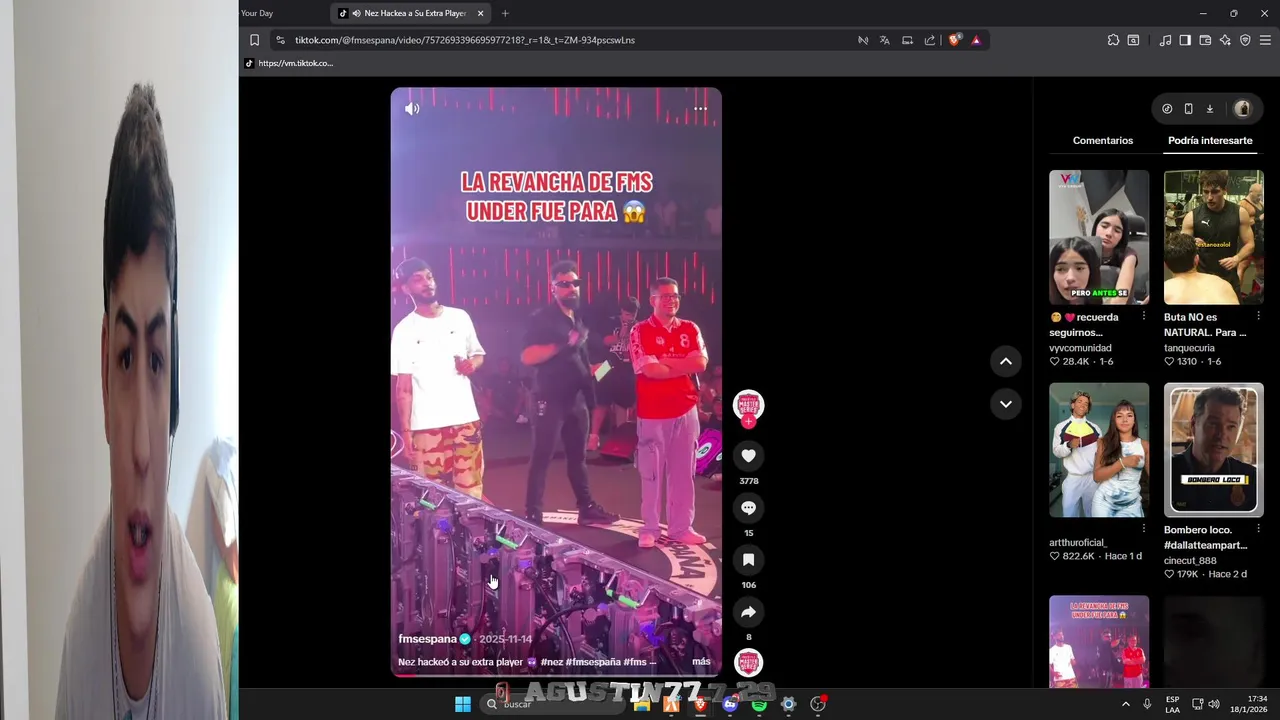Expand caption by clicking 'más'
1280x720 pixels.
point(701,662)
